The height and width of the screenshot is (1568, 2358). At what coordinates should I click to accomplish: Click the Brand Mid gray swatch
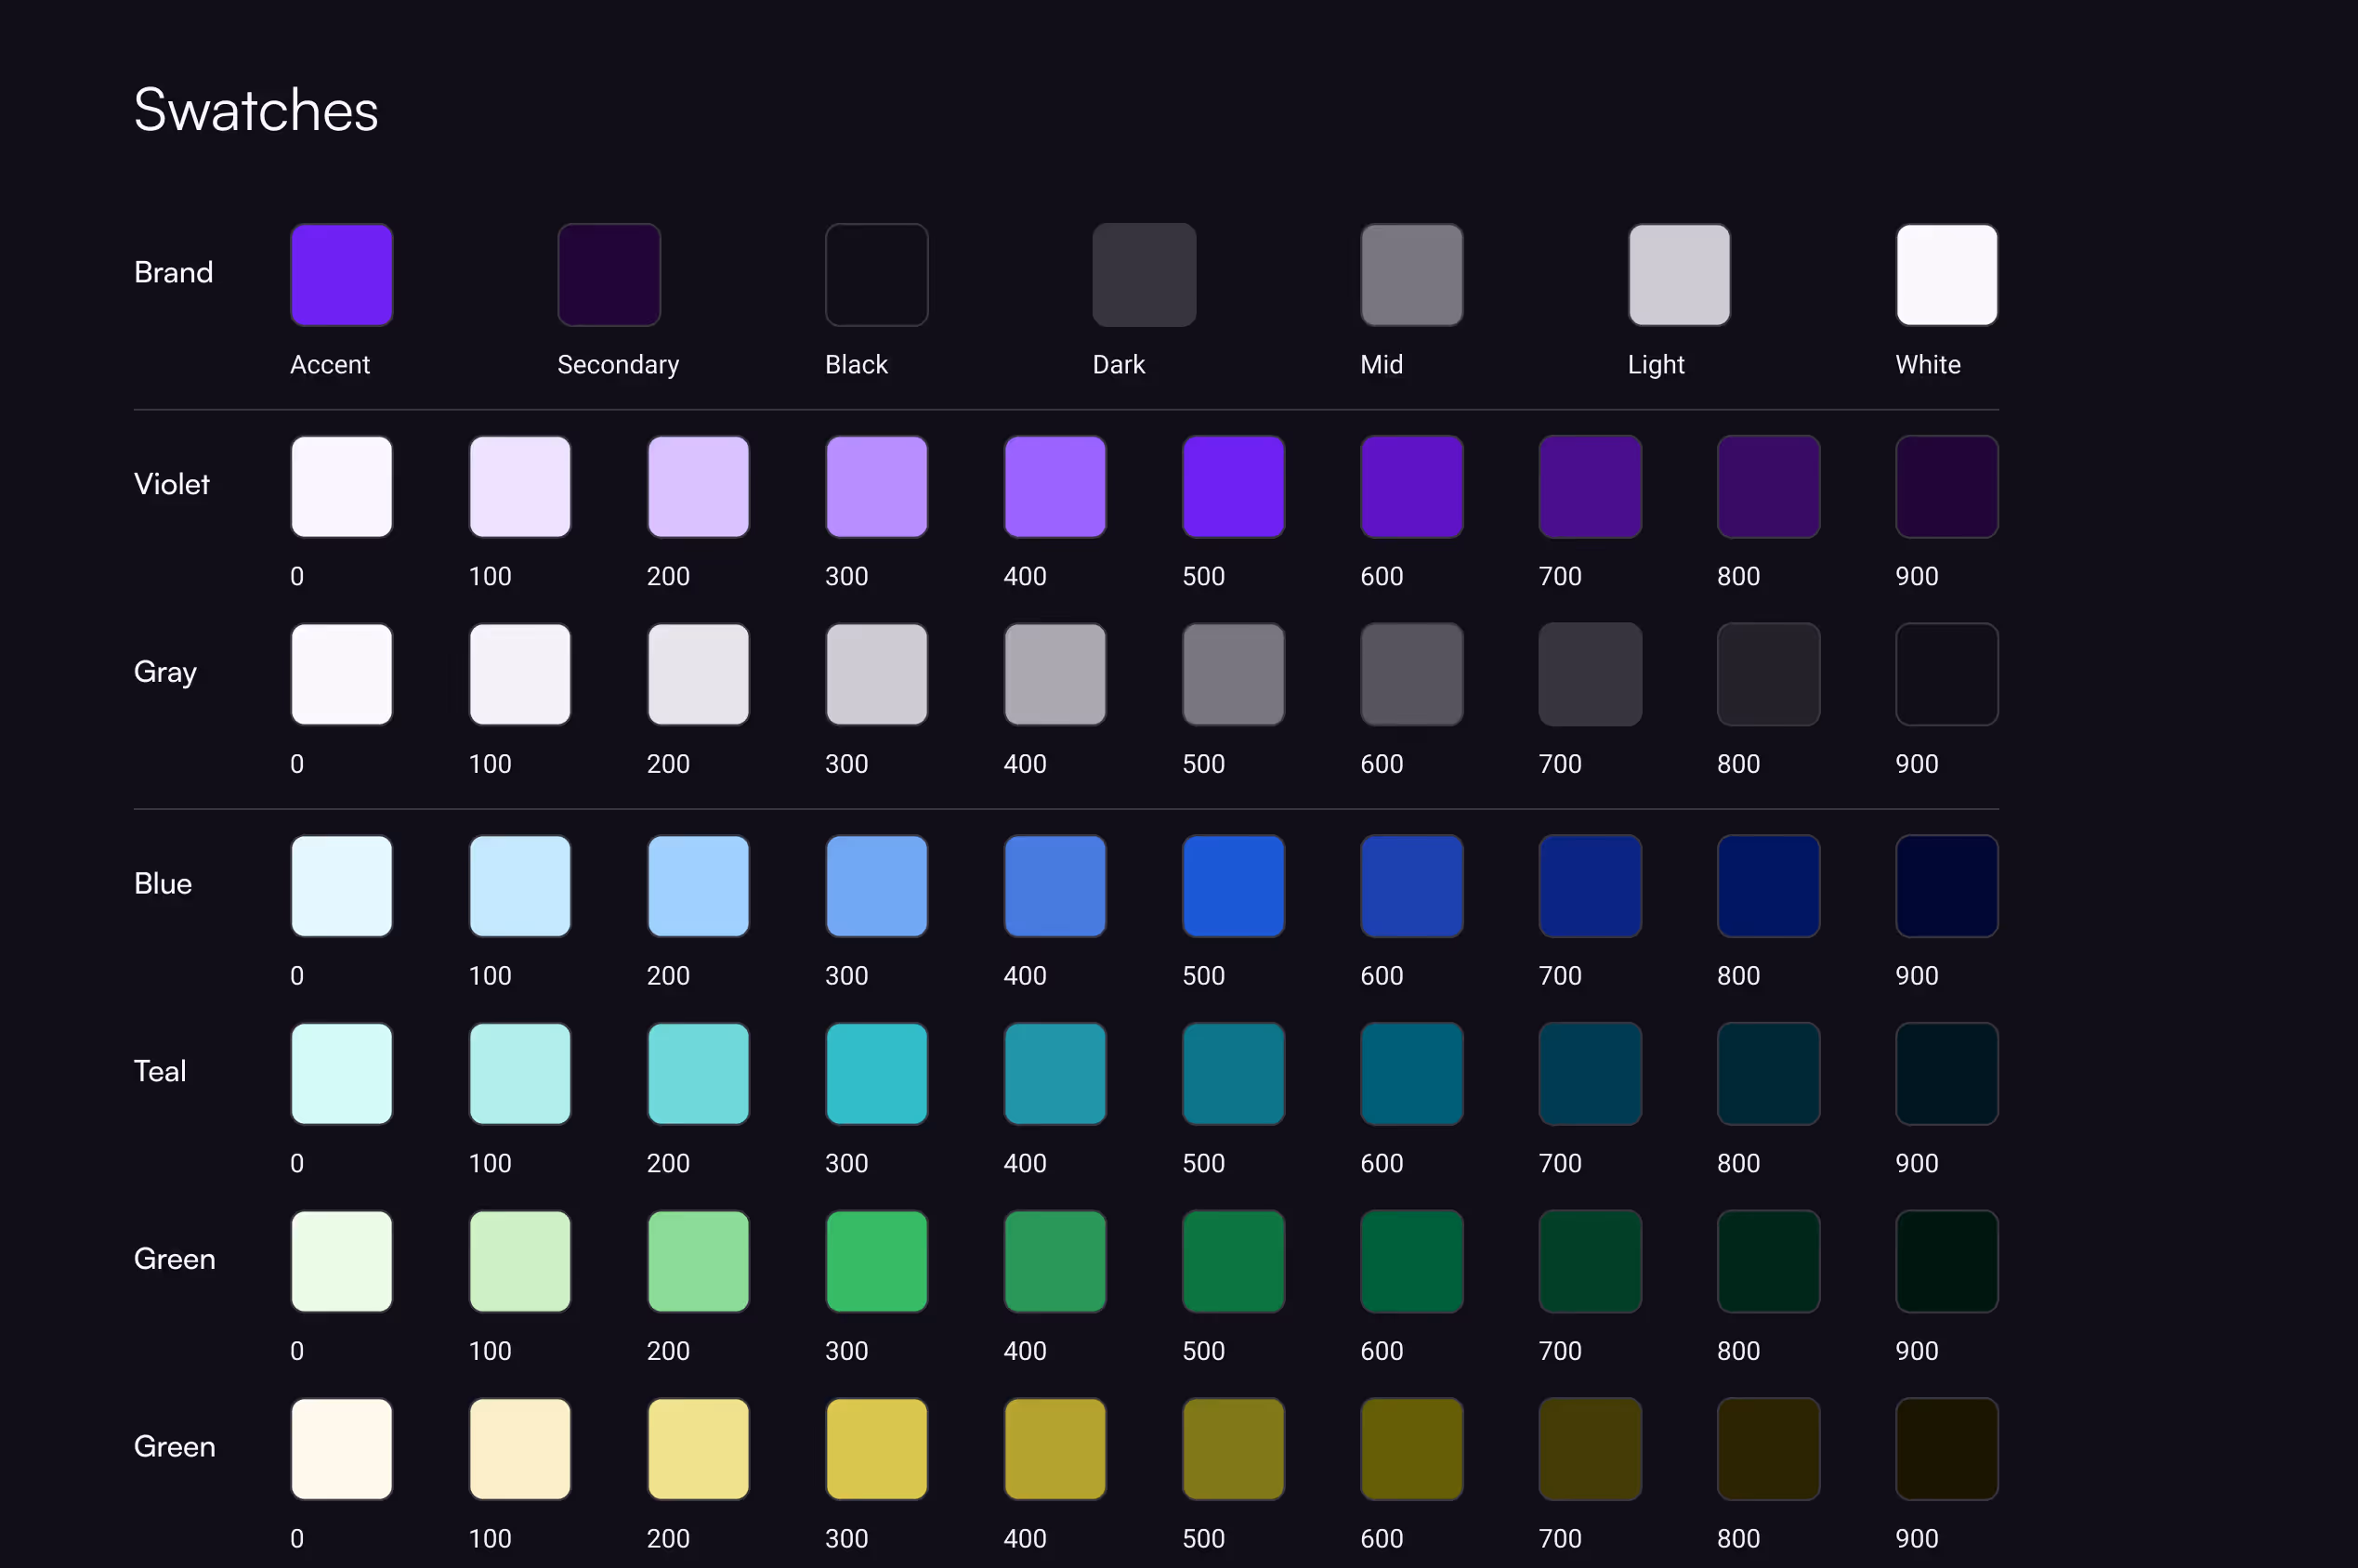(1411, 274)
